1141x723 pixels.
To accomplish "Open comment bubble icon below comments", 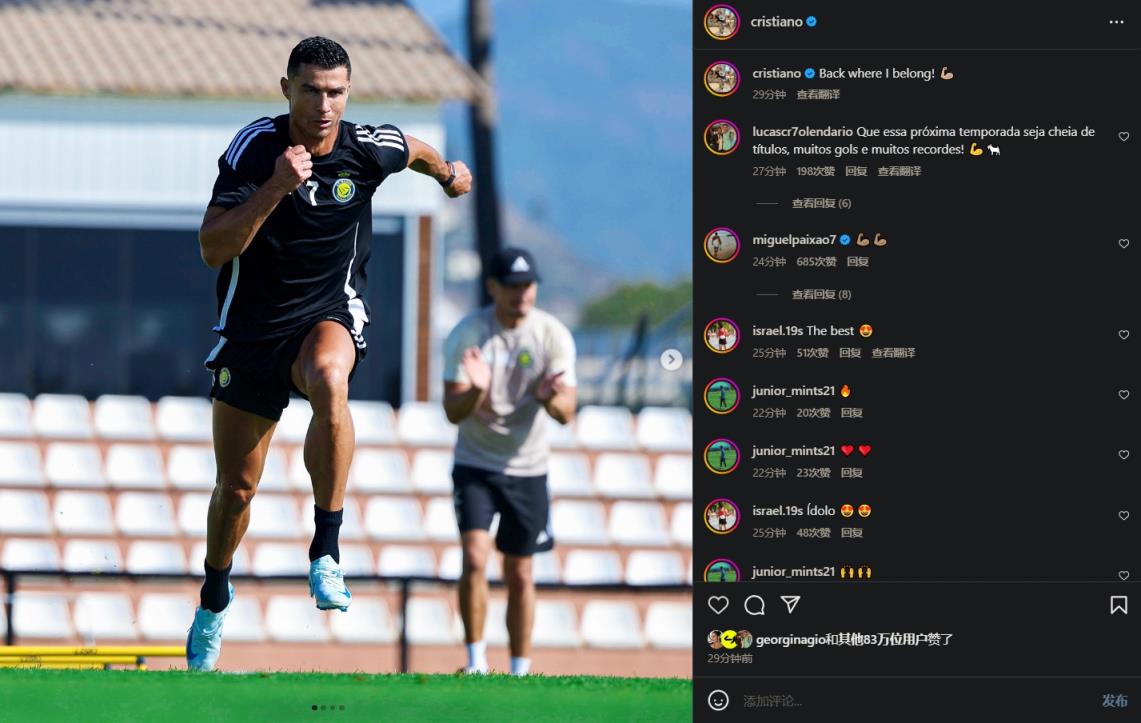I will 755,604.
